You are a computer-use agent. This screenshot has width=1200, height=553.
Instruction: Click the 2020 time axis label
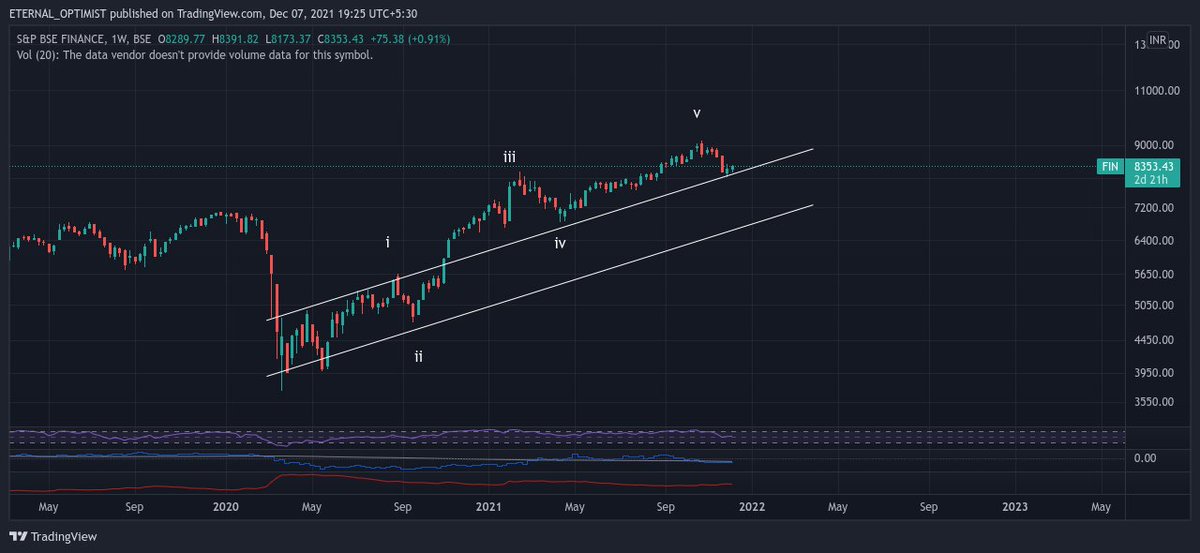(x=225, y=507)
